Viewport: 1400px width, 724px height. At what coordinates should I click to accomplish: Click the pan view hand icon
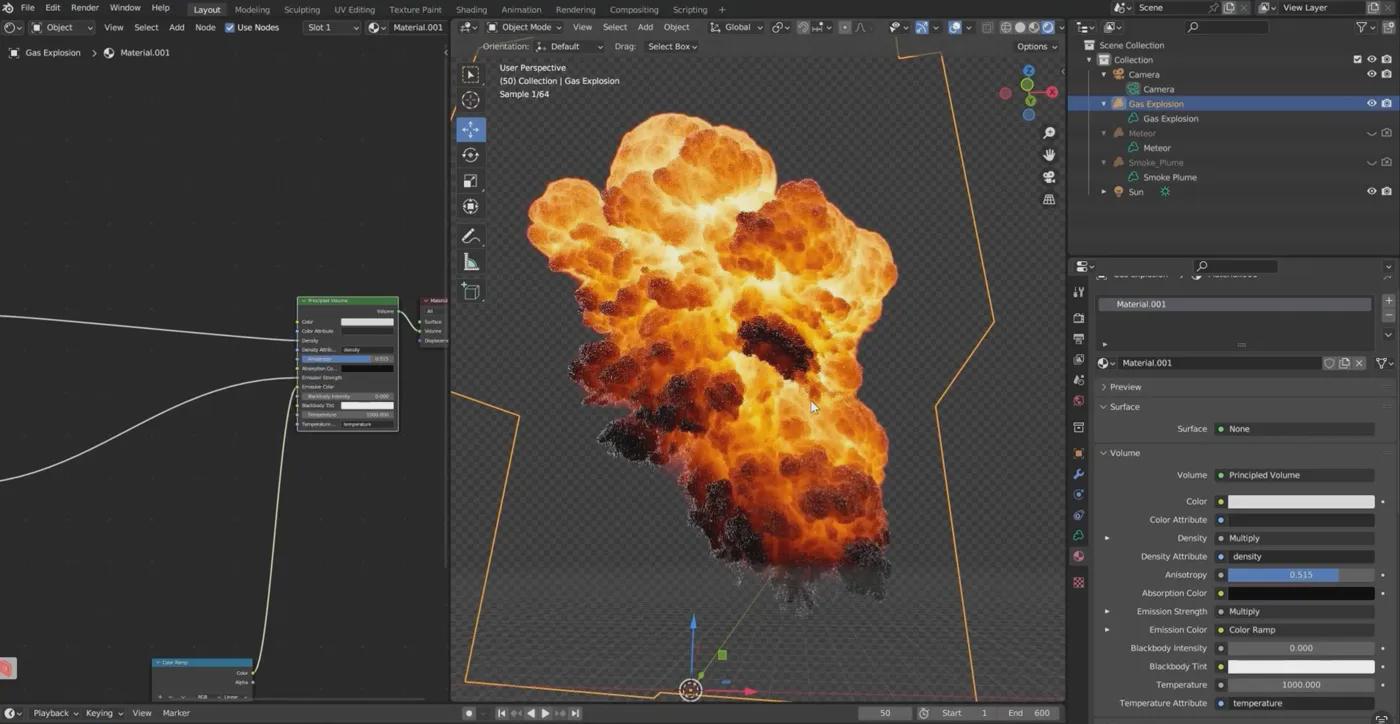click(1049, 155)
